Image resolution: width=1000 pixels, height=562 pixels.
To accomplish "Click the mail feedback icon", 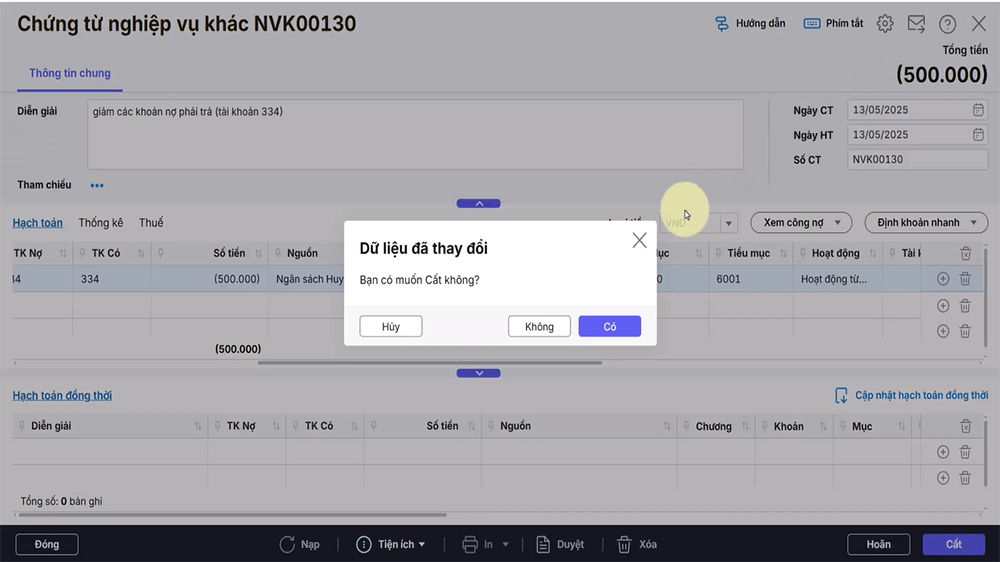I will [916, 24].
